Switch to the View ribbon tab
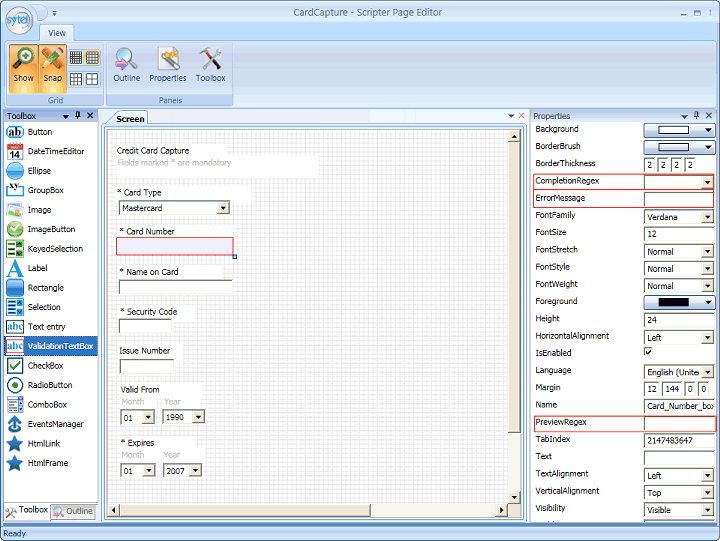Screen dimensions: 720x541 56,33
